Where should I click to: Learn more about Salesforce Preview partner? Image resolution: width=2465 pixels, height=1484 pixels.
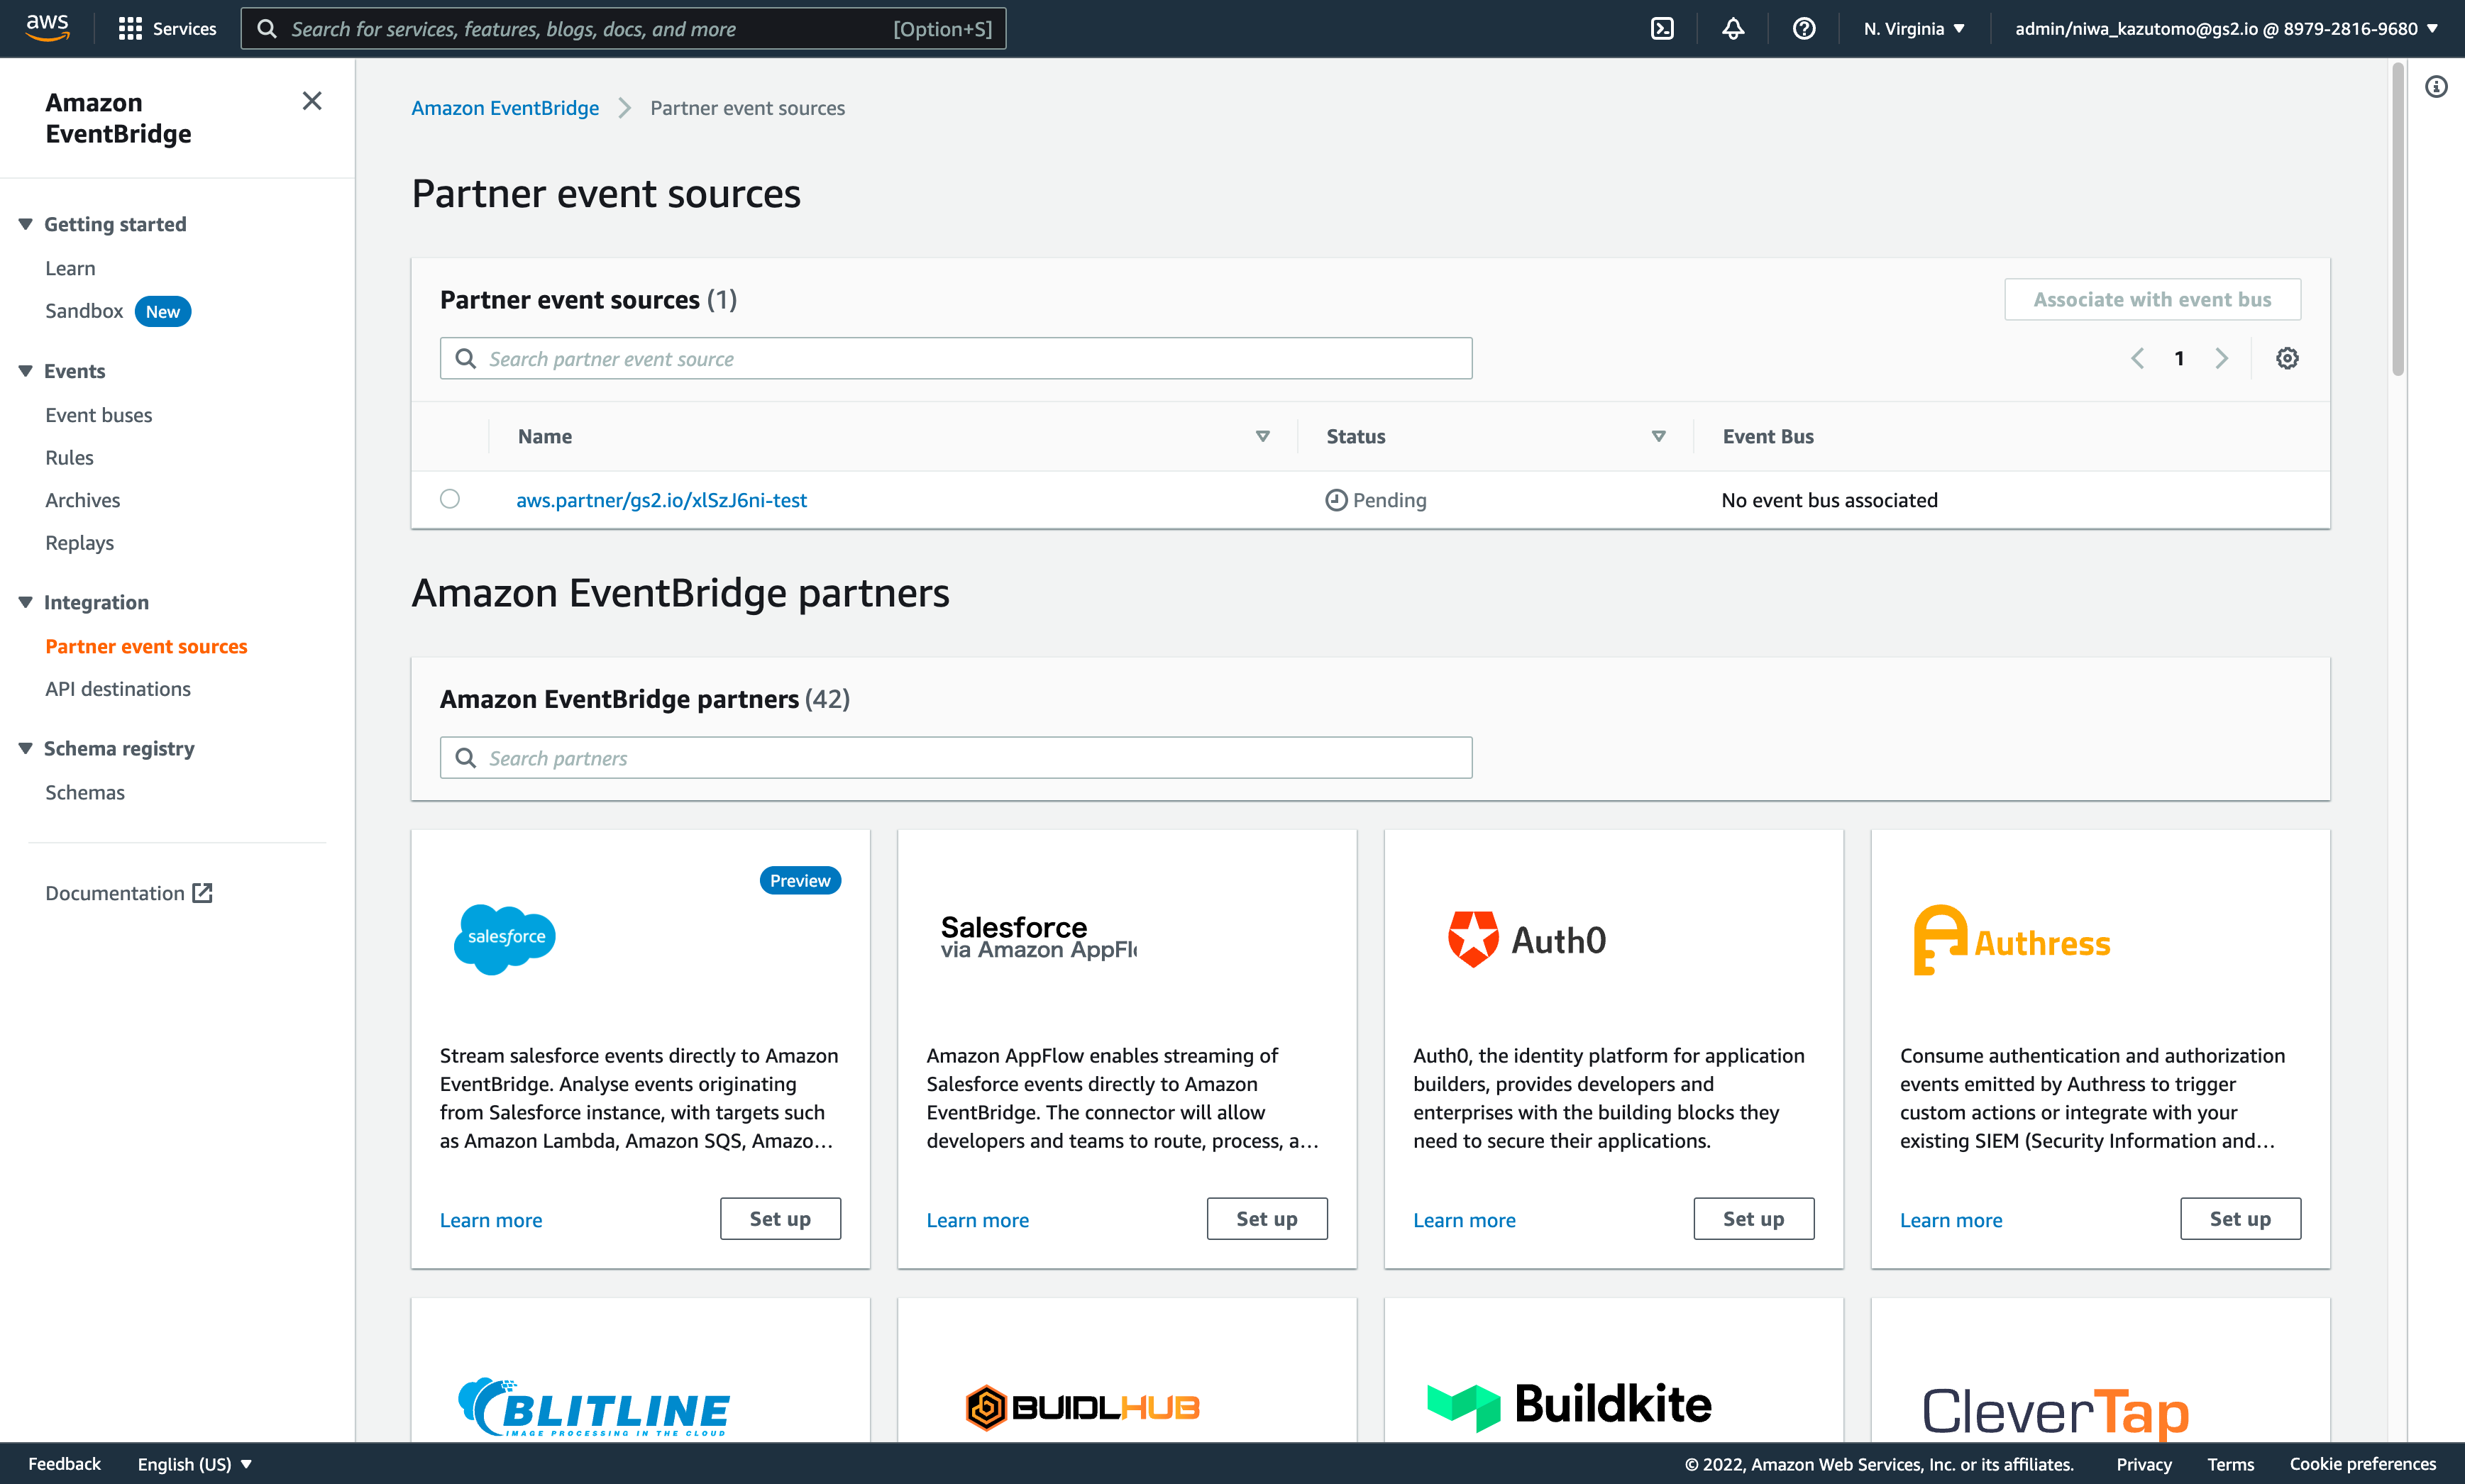coord(491,1220)
